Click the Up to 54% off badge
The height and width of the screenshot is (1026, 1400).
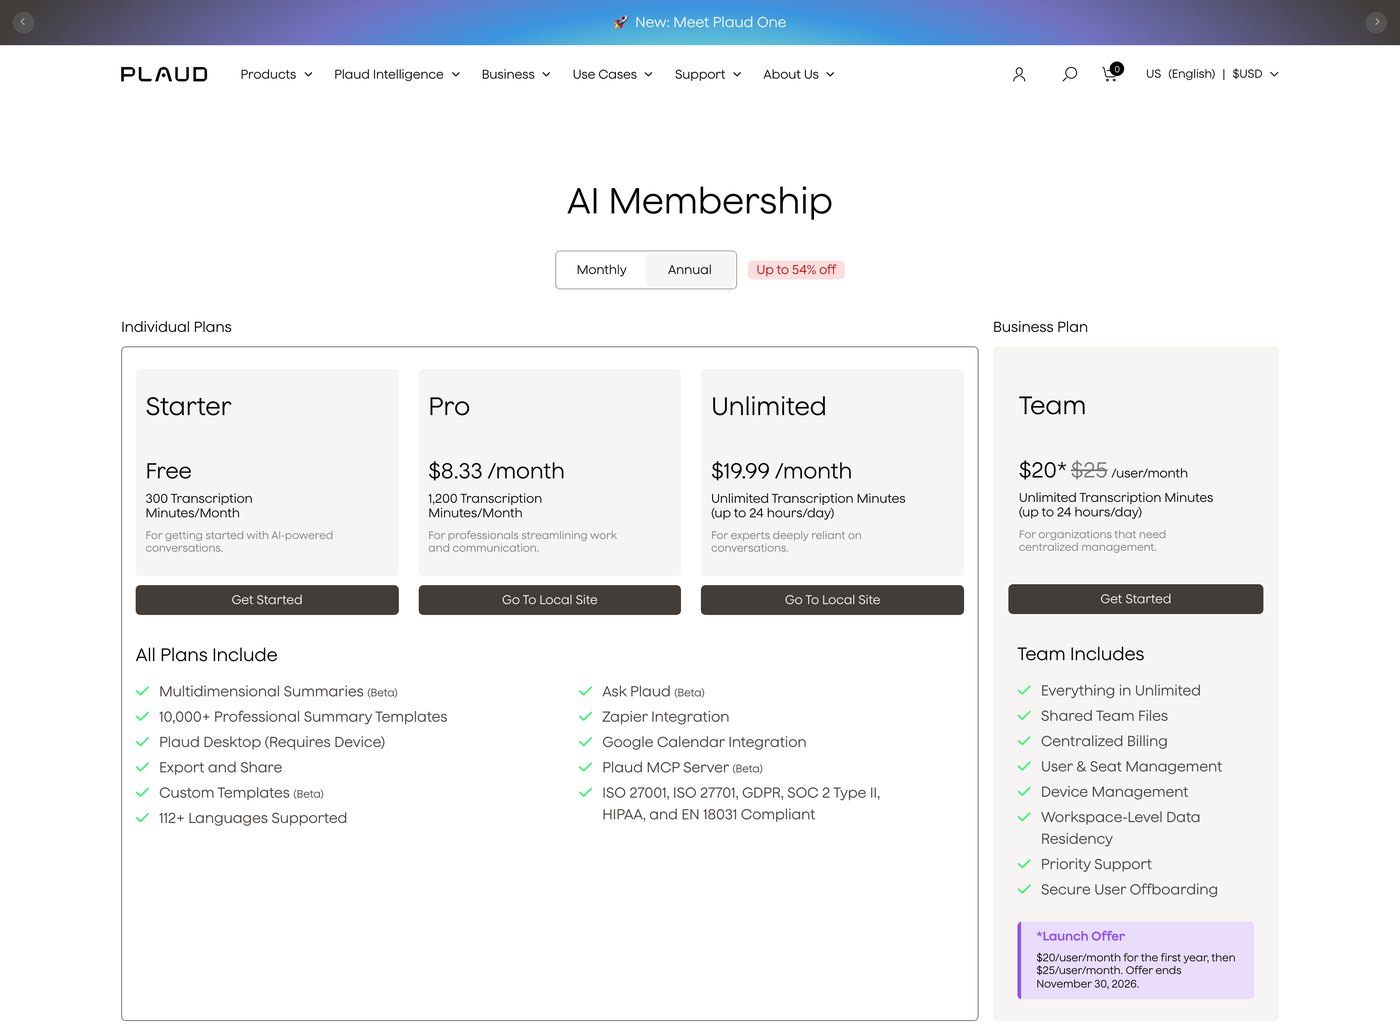pos(796,270)
